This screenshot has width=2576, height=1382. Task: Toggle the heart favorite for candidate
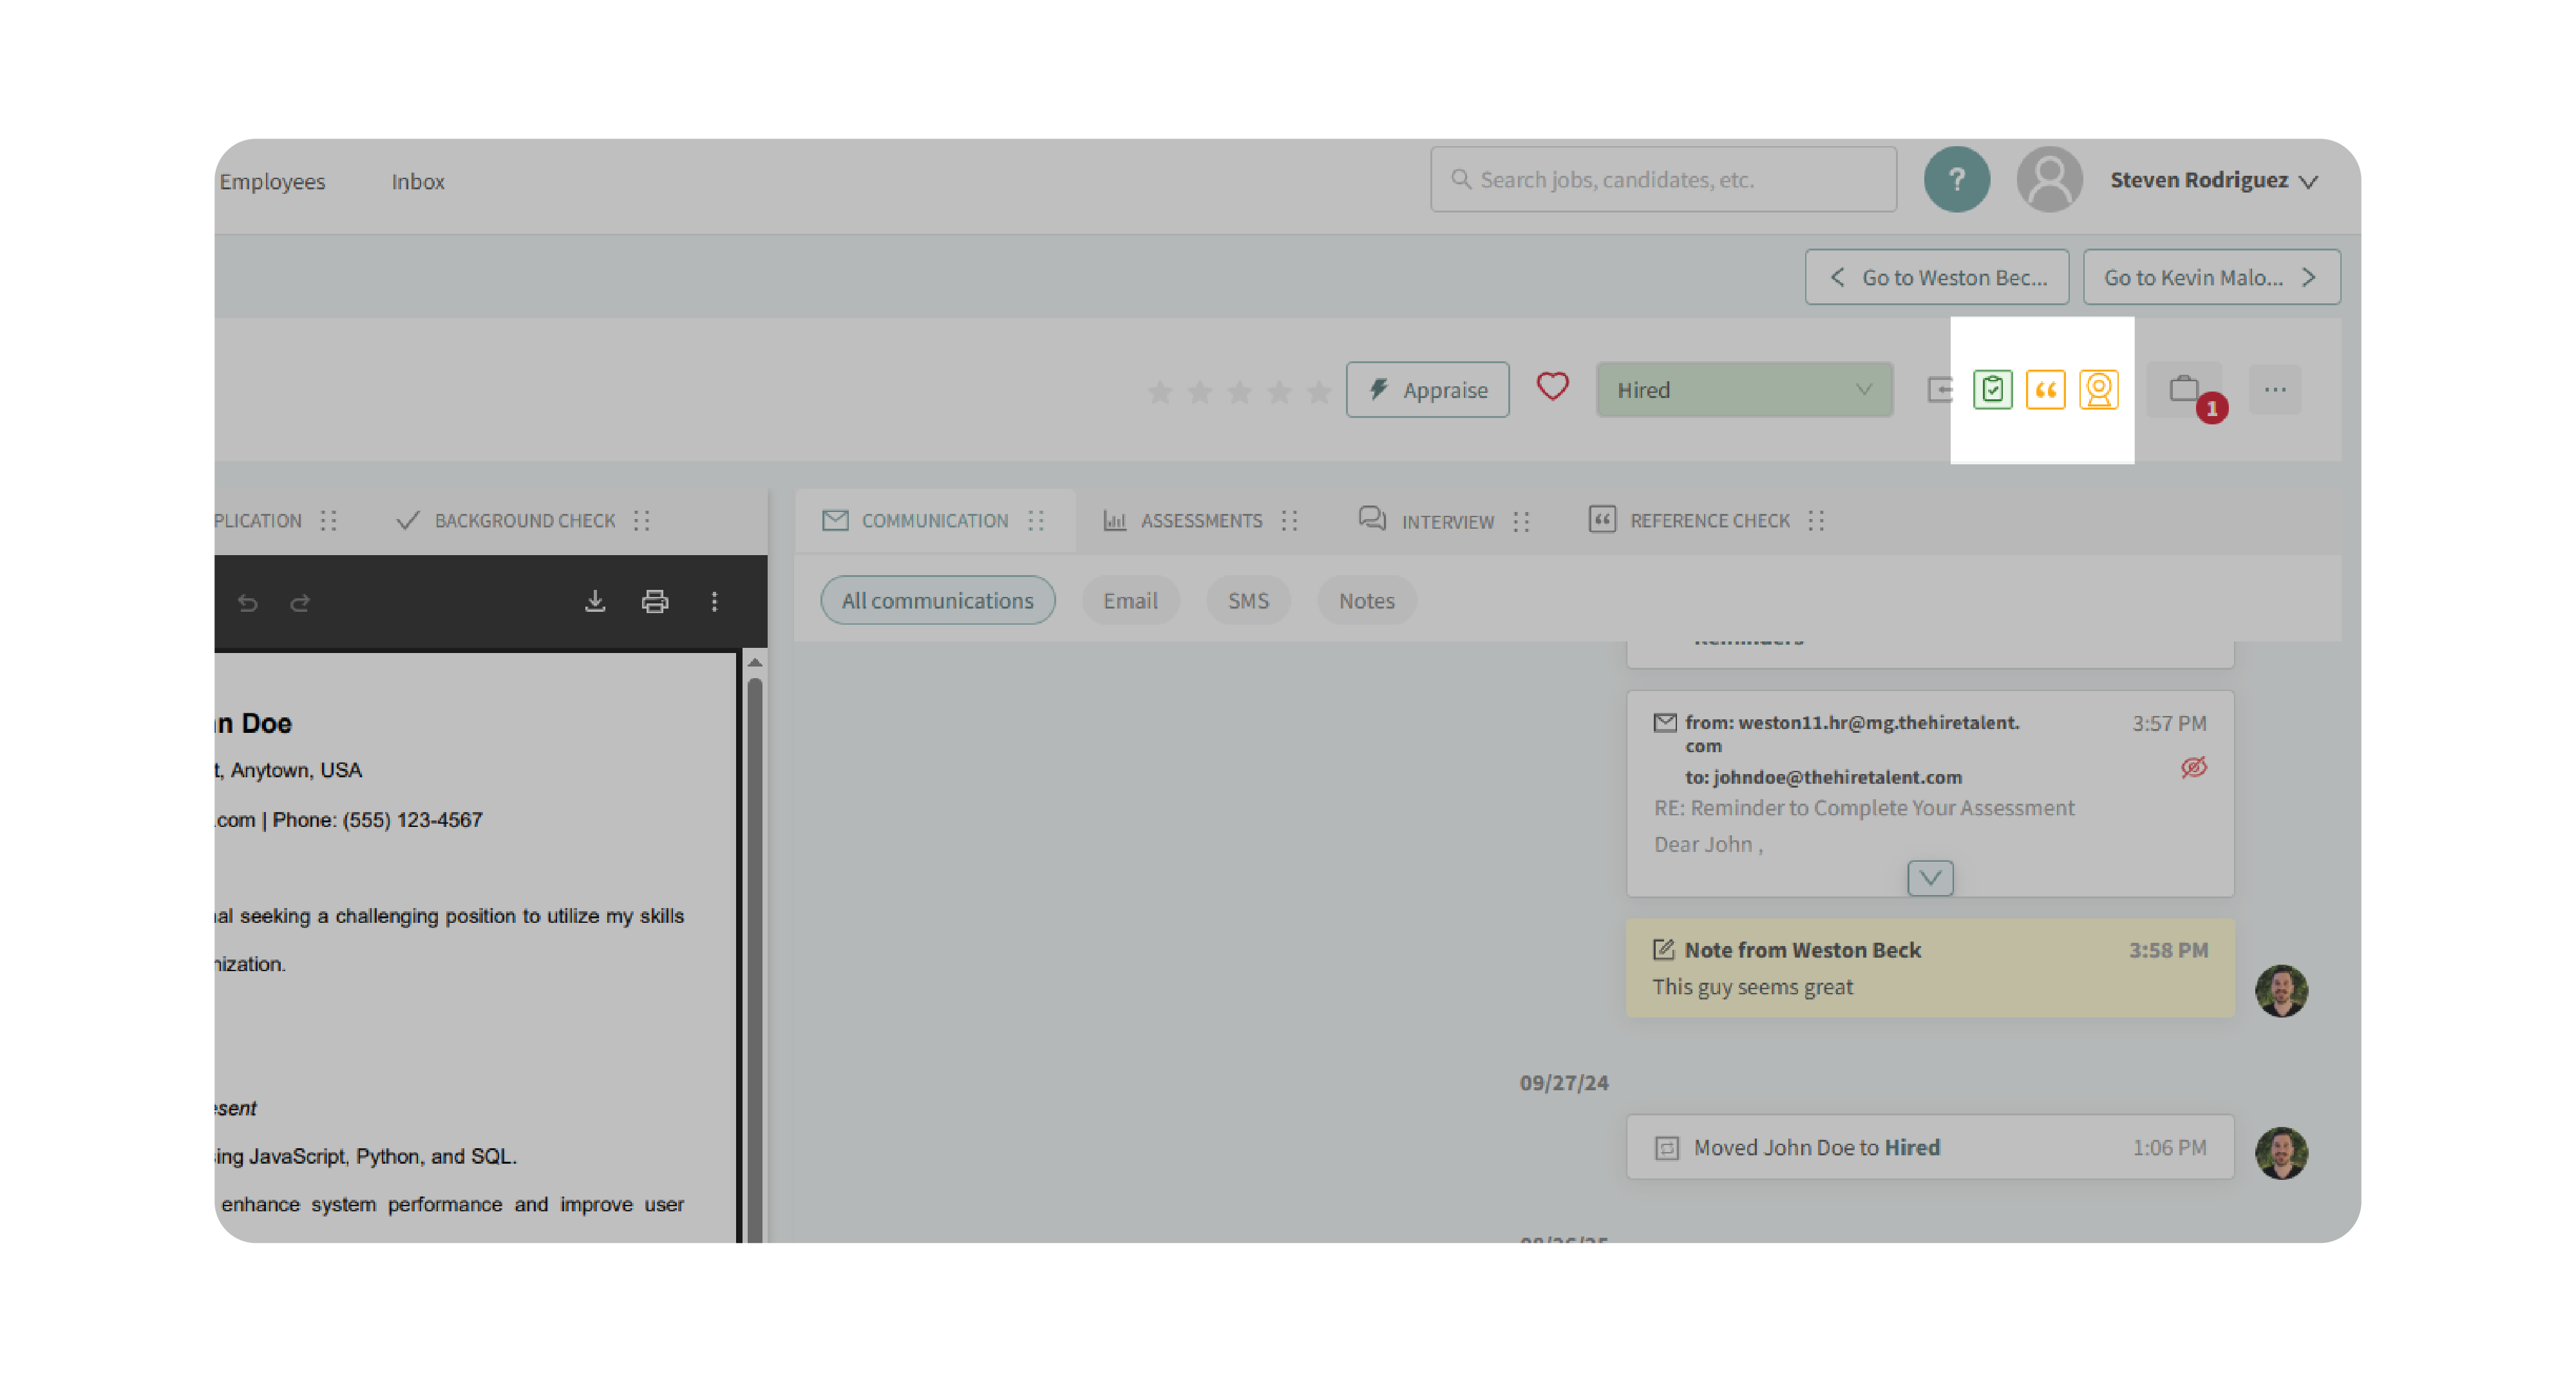pyautogui.click(x=1552, y=387)
